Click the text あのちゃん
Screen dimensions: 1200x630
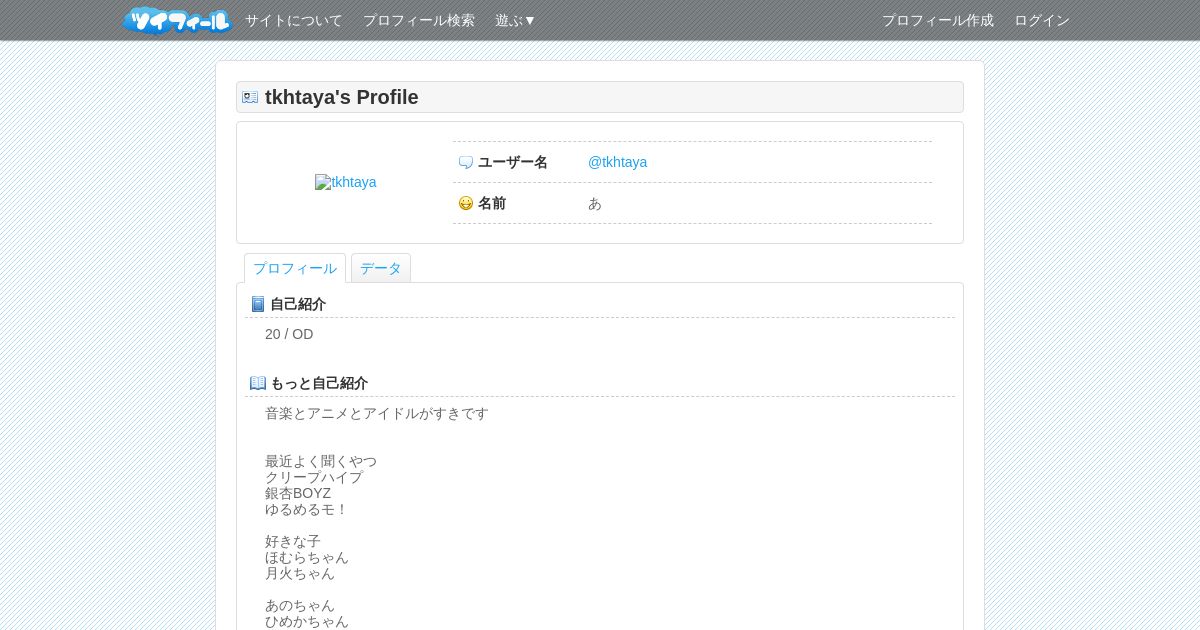(x=300, y=605)
